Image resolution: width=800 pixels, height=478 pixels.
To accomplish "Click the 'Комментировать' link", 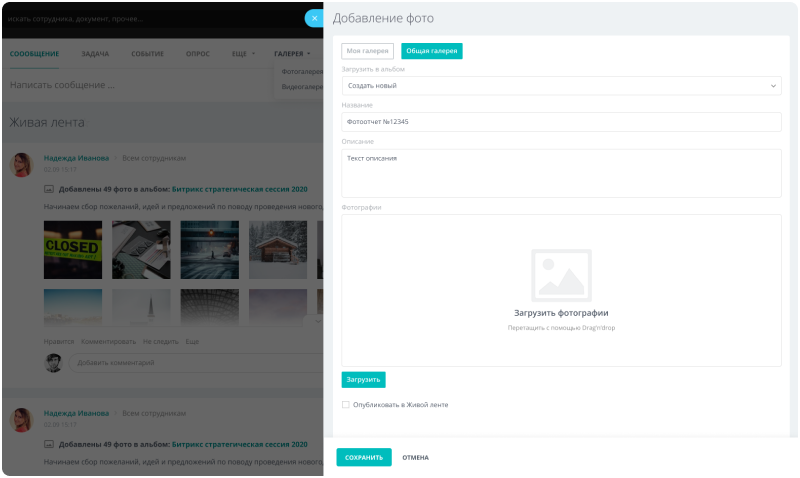I will coord(108,342).
